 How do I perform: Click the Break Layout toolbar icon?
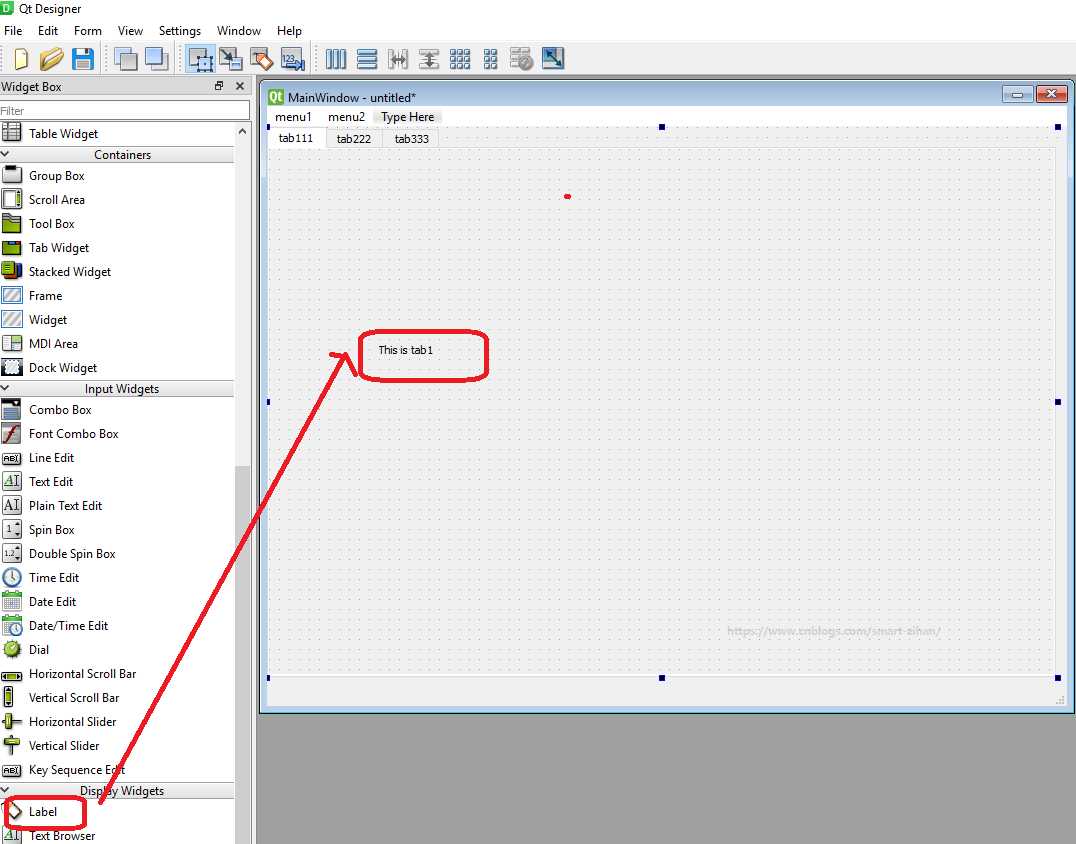(522, 59)
